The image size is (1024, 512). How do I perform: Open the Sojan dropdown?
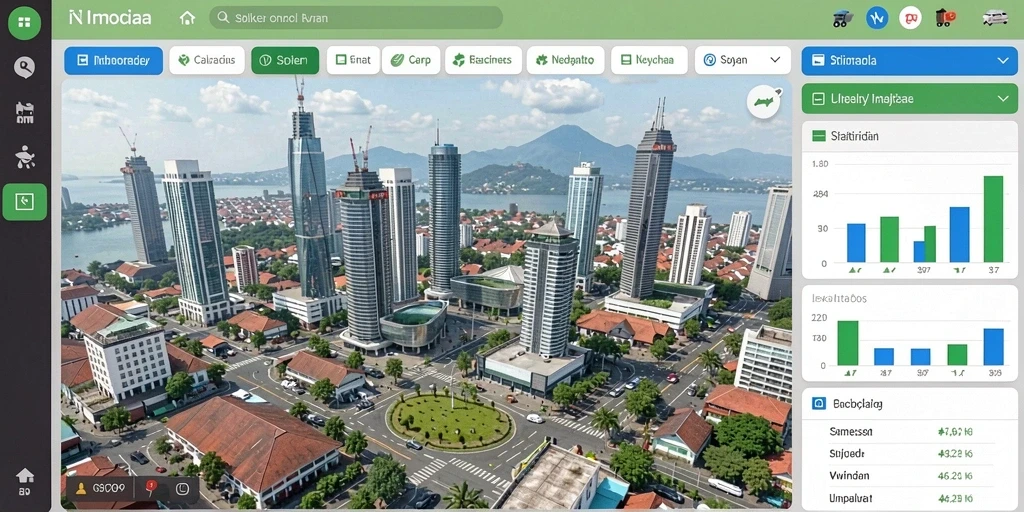pos(743,60)
